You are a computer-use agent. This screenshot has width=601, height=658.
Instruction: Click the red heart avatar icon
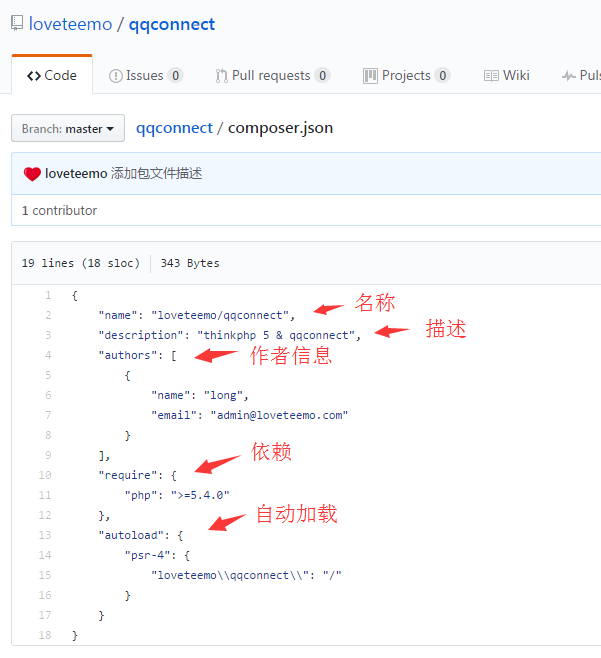point(32,174)
